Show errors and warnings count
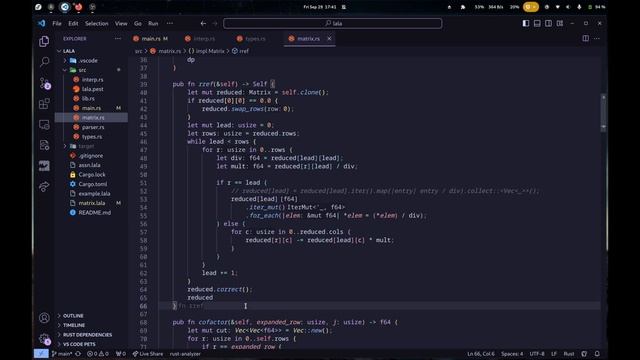Image resolution: width=640 pixels, height=360 pixels. 98,354
